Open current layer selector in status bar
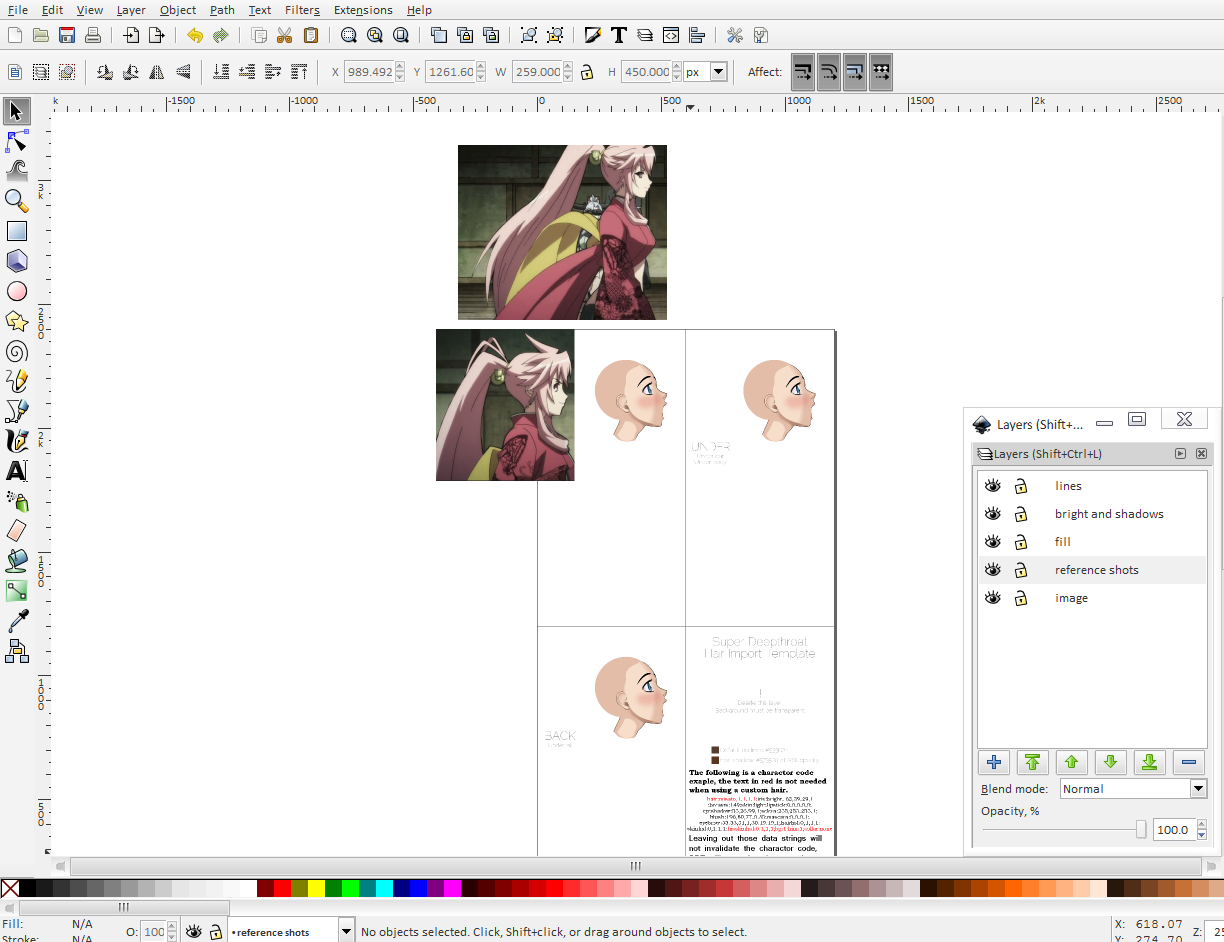The image size is (1224, 942). coord(346,932)
